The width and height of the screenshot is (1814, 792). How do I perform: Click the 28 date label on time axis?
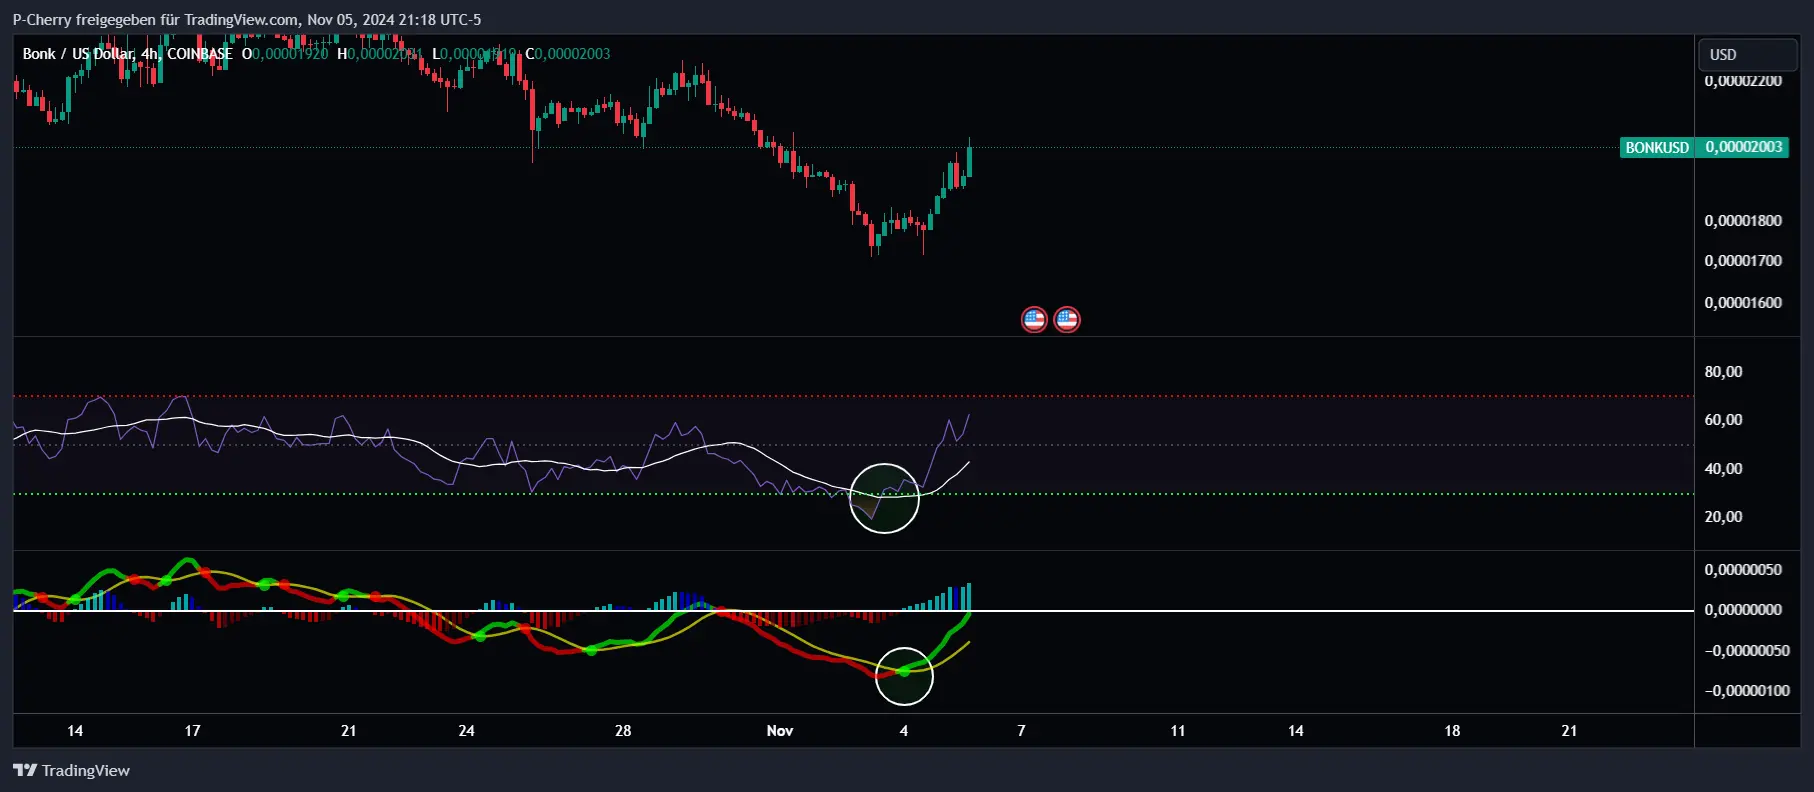pos(623,731)
